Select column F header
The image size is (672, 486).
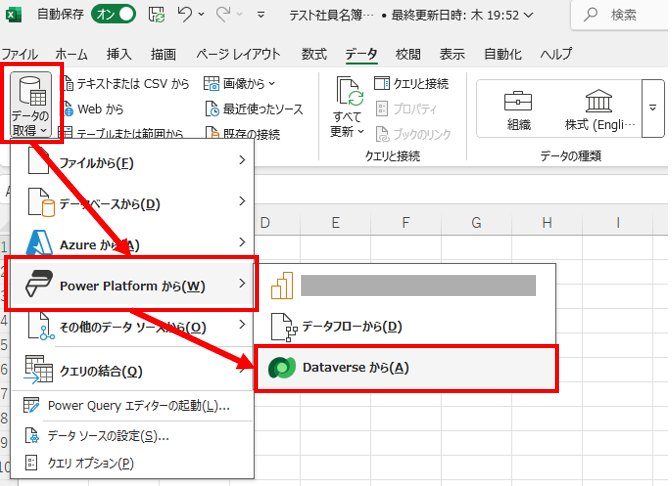pos(406,223)
